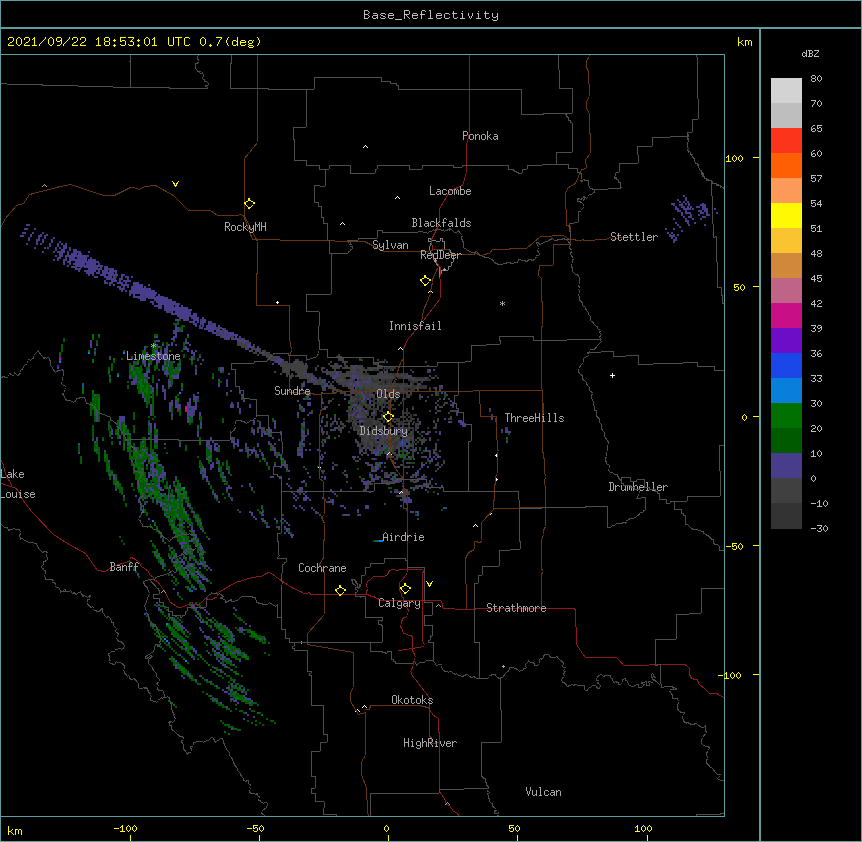Click the Blackfalds town label
The height and width of the screenshot is (842, 862).
coord(441,223)
